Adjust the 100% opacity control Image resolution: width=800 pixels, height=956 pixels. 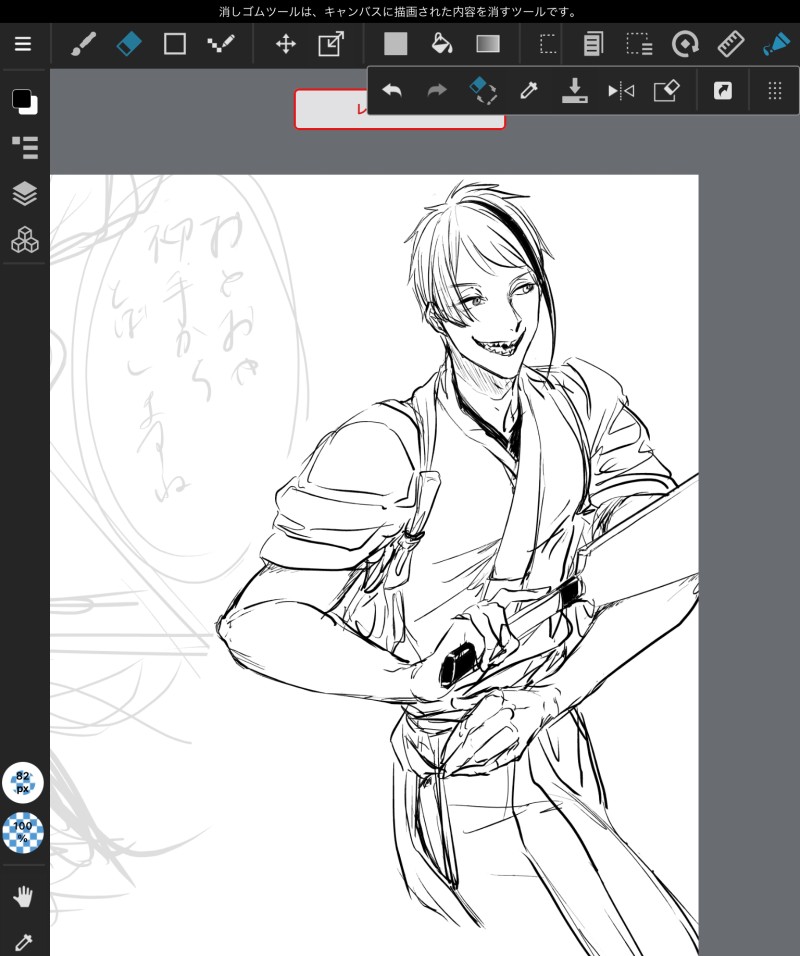[x=23, y=832]
